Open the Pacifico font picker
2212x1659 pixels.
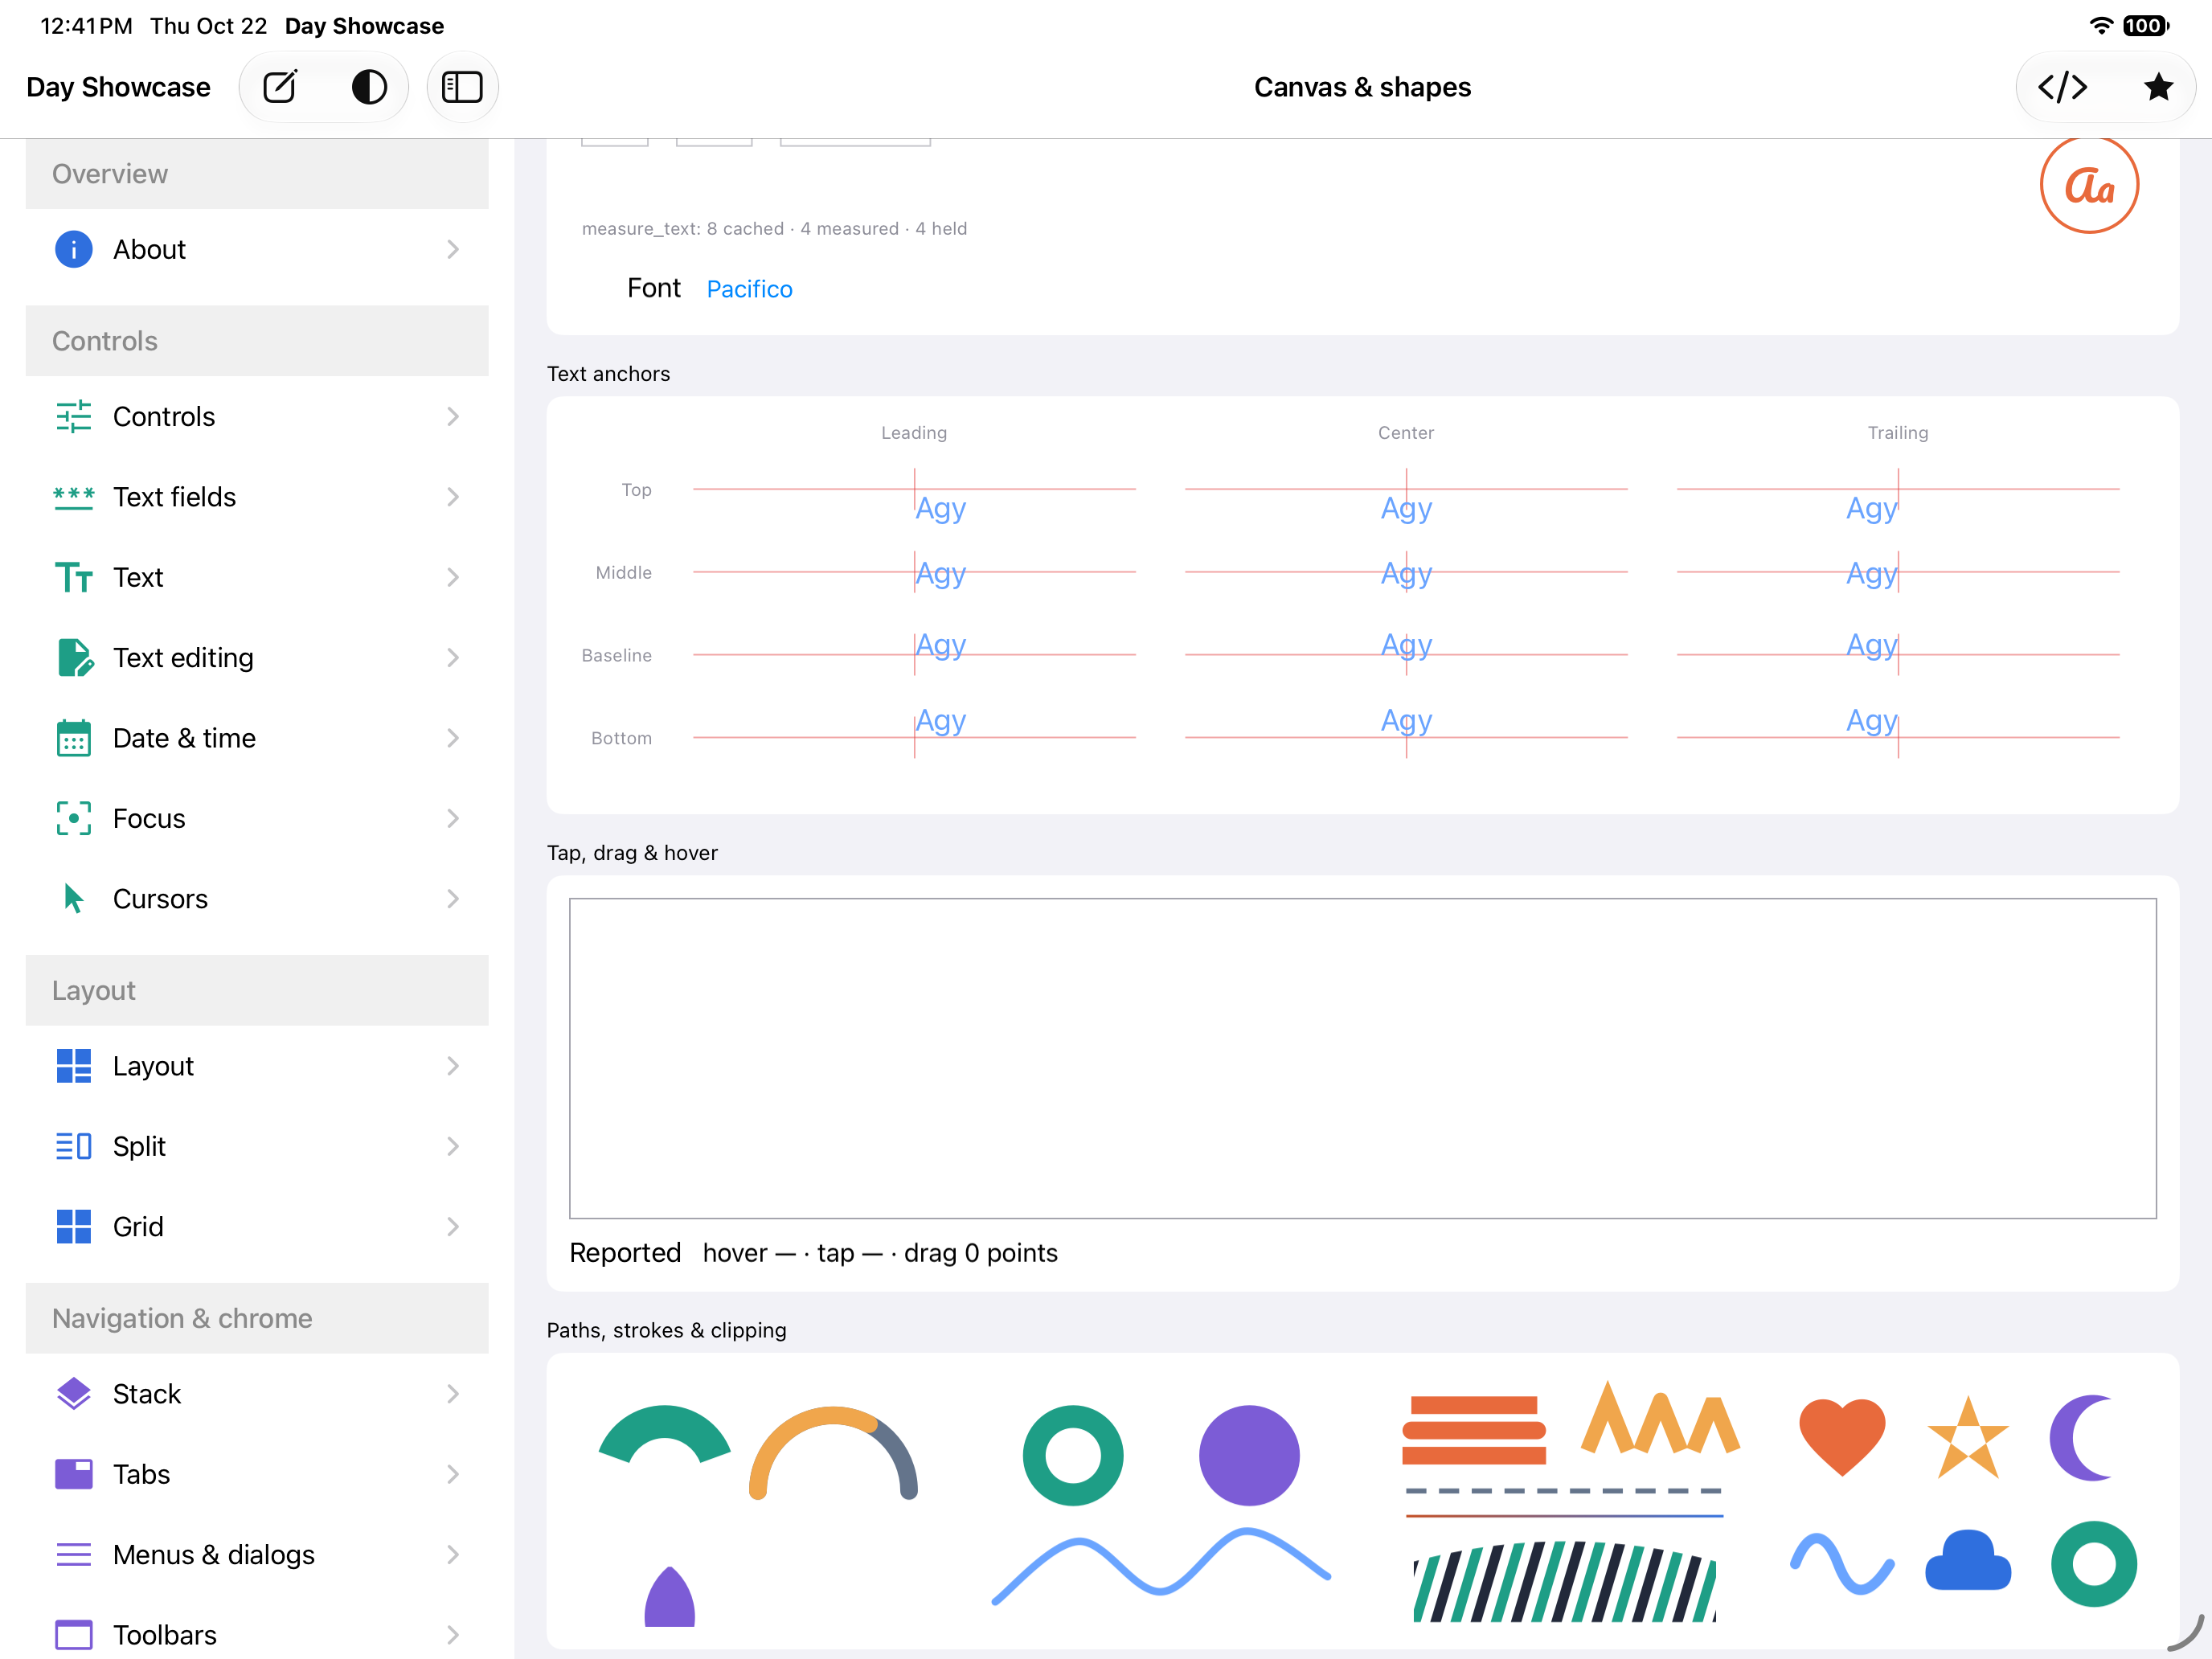click(749, 289)
